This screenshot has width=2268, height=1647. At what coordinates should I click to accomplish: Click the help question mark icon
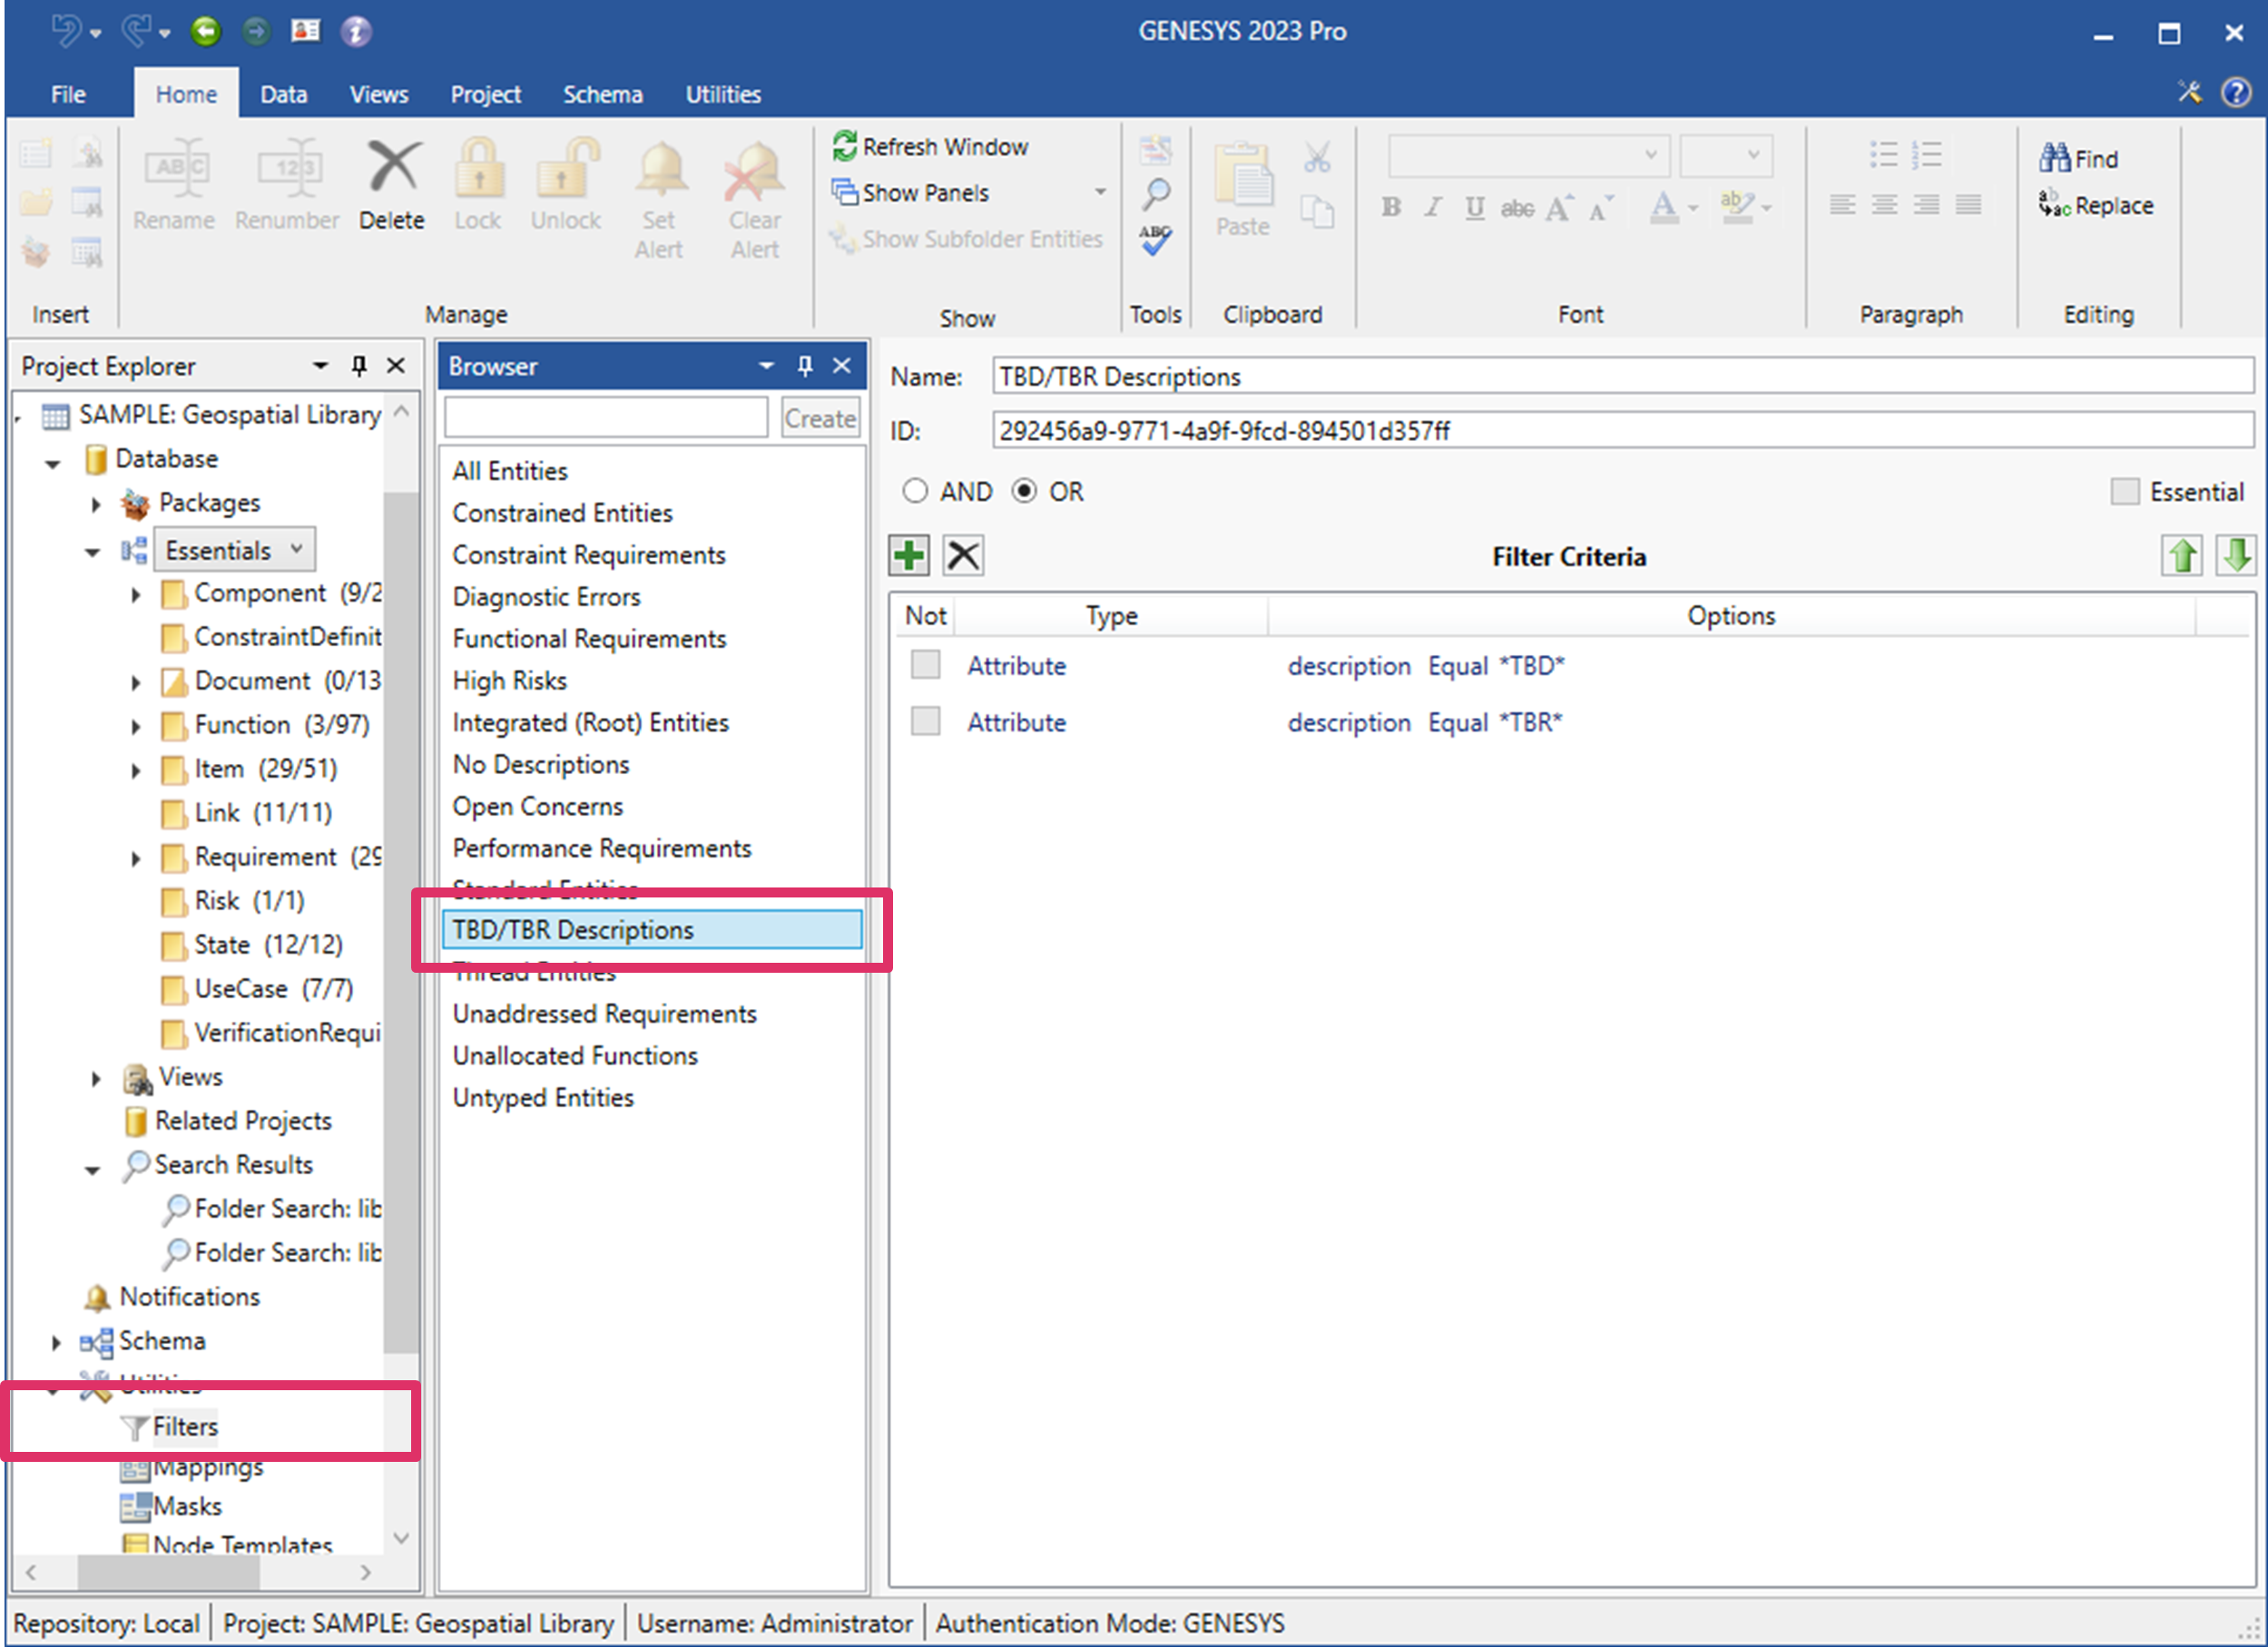(x=2236, y=93)
